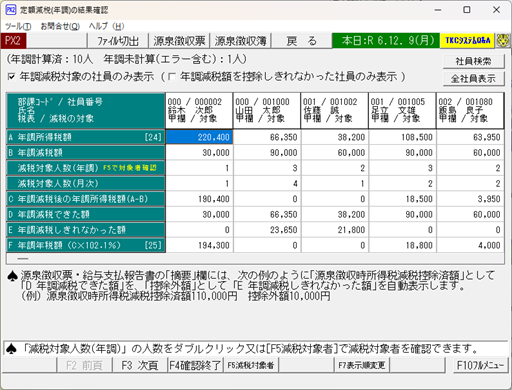Click the red PX2 logo on toolbar
Viewport: 512px width, 390px height.
tap(13, 41)
